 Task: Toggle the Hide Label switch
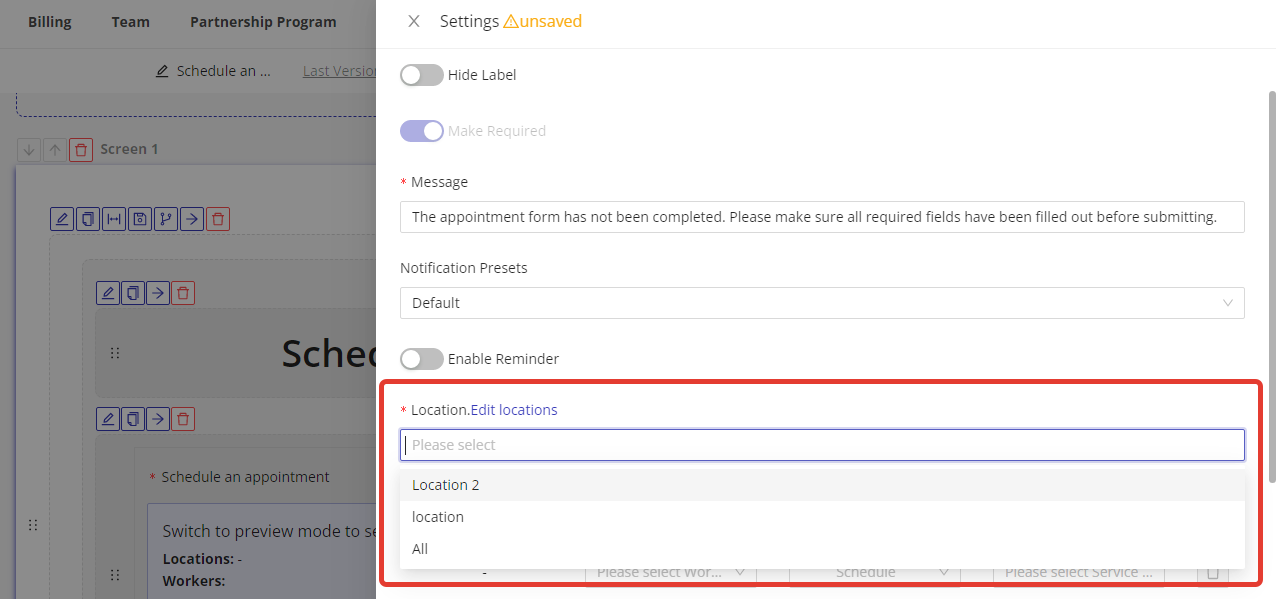(422, 75)
